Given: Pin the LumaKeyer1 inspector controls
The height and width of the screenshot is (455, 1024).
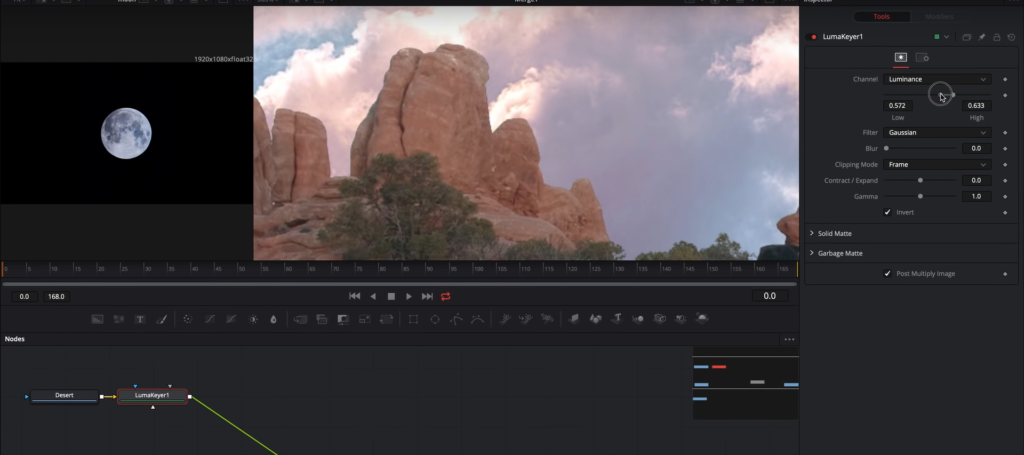Looking at the screenshot, I should [x=982, y=37].
